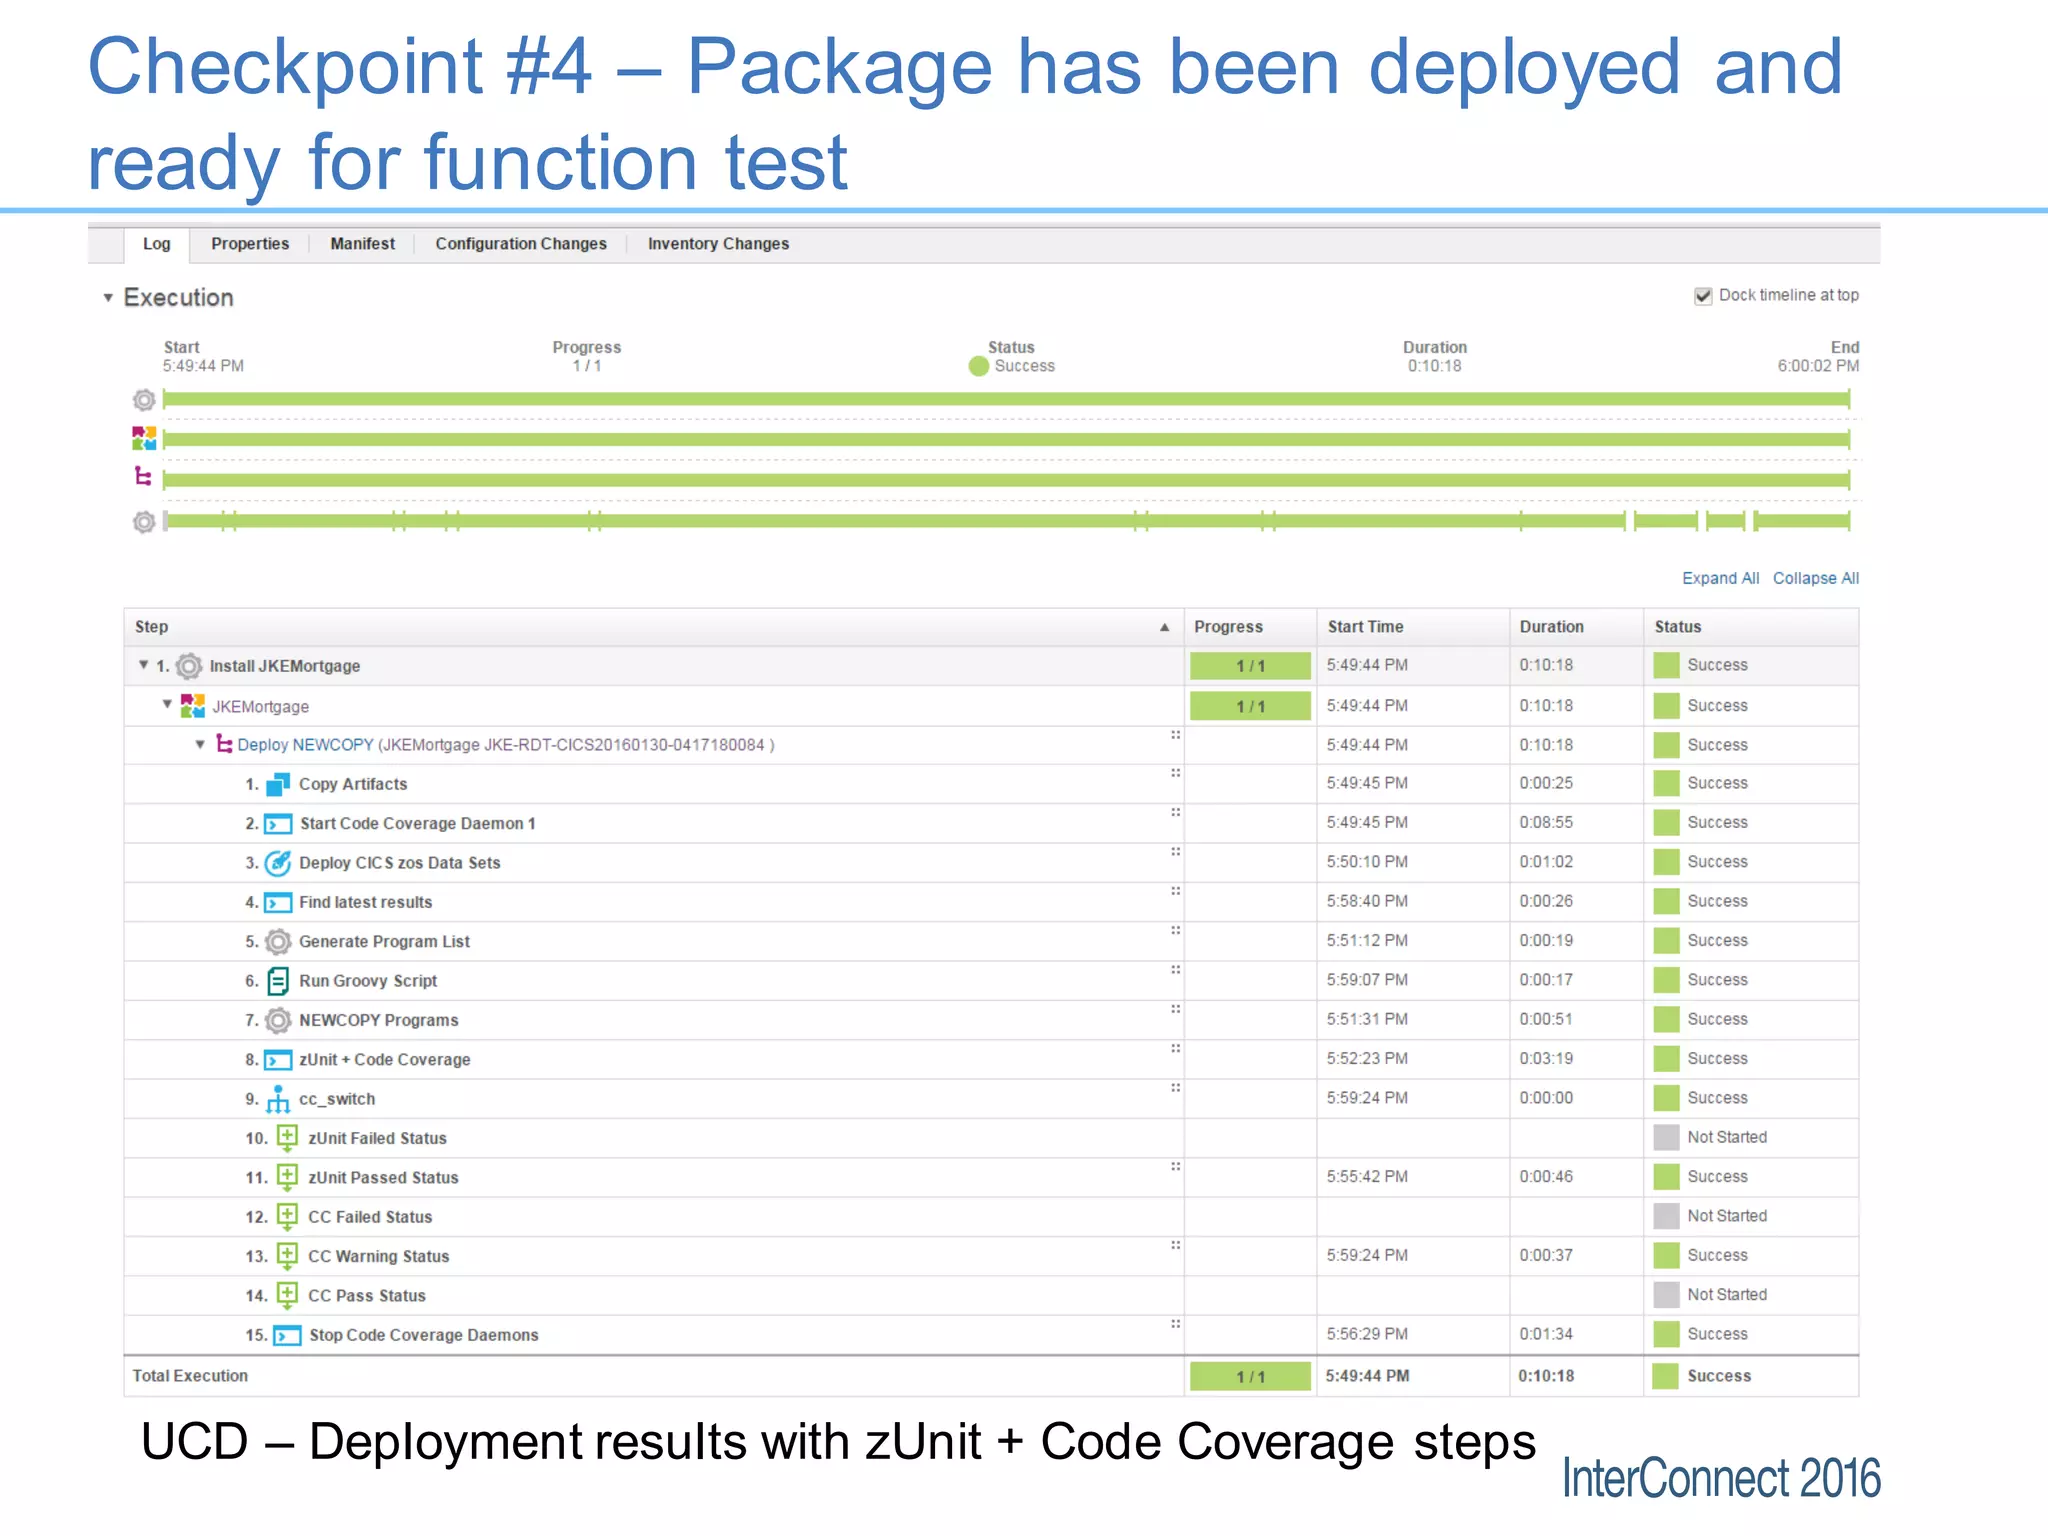The image size is (2048, 1536).
Task: Click Not Started status for CC Pass Status
Action: point(1727,1294)
